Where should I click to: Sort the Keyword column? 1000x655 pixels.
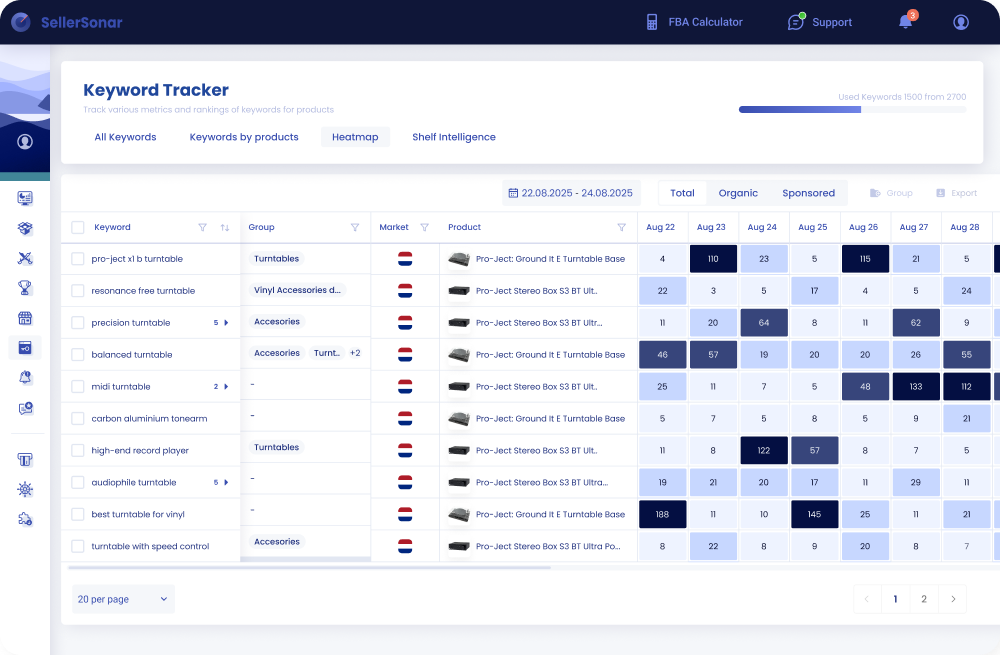pyautogui.click(x=224, y=228)
